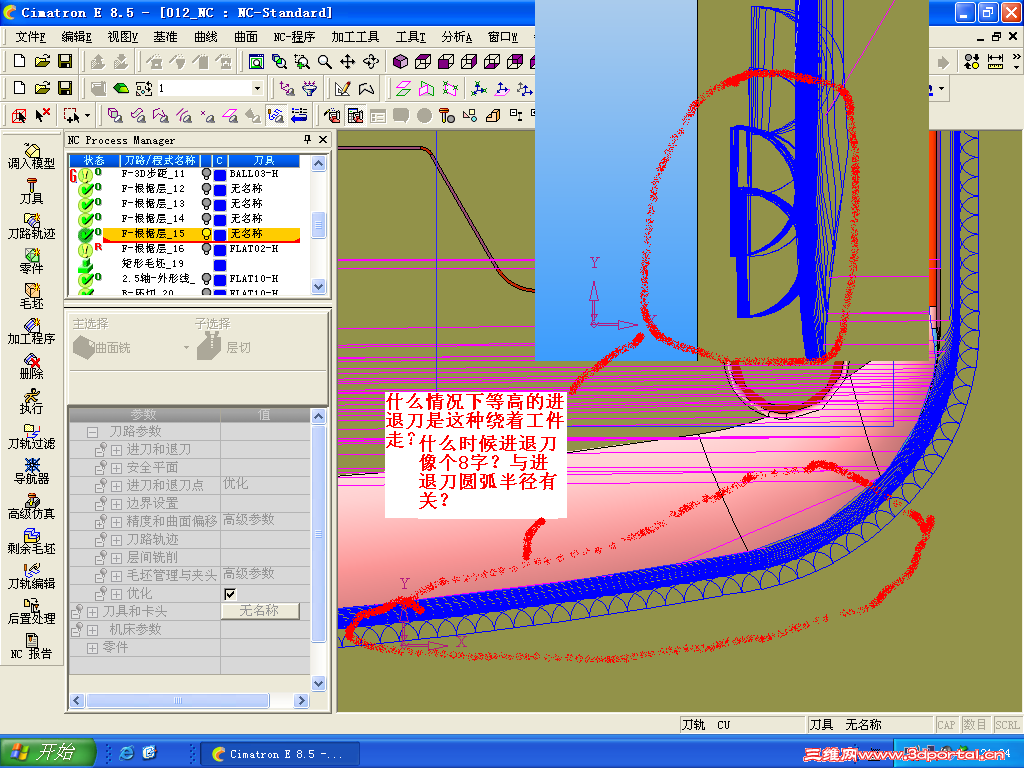
Task: Toggle lightbulb for F-3D步距_11
Action: (x=206, y=174)
